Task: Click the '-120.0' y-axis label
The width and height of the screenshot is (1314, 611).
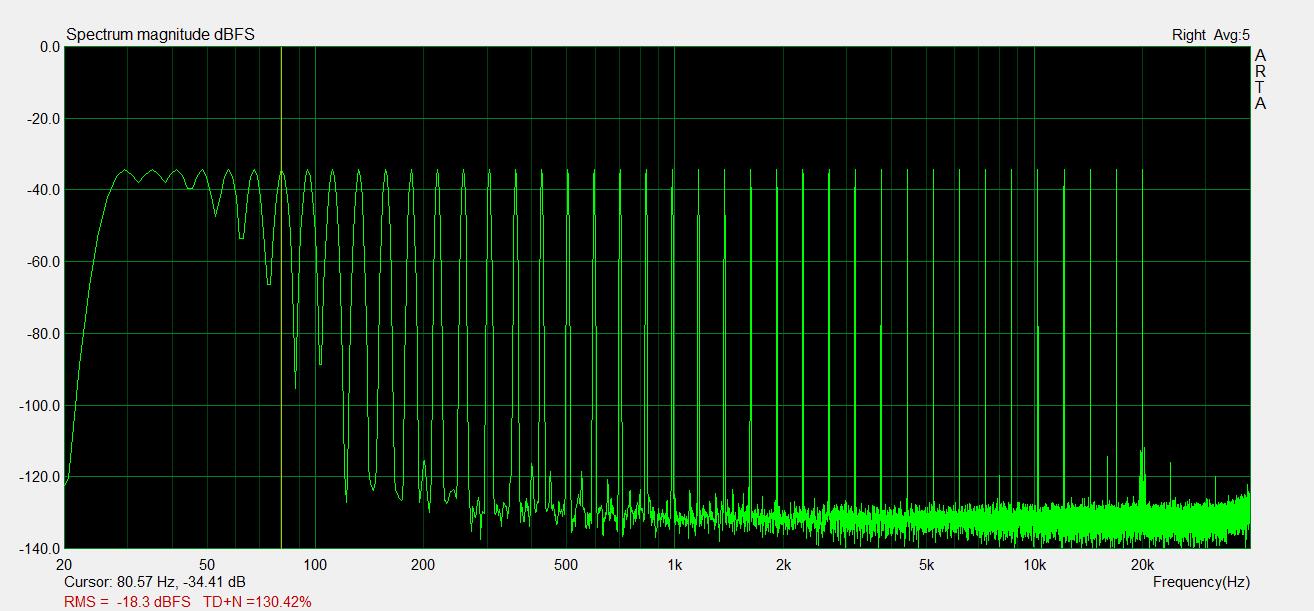Action: [41, 477]
